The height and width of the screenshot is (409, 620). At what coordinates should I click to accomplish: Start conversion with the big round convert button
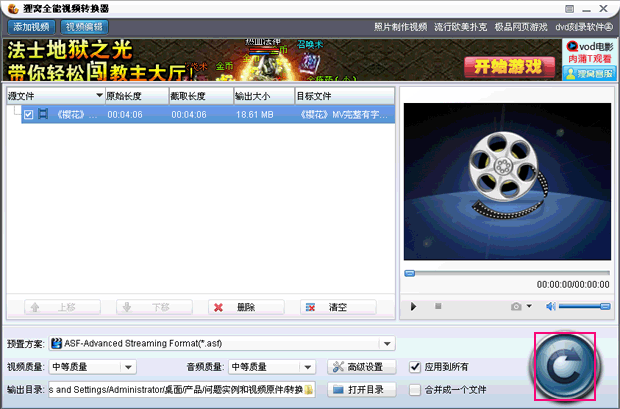pyautogui.click(x=565, y=366)
